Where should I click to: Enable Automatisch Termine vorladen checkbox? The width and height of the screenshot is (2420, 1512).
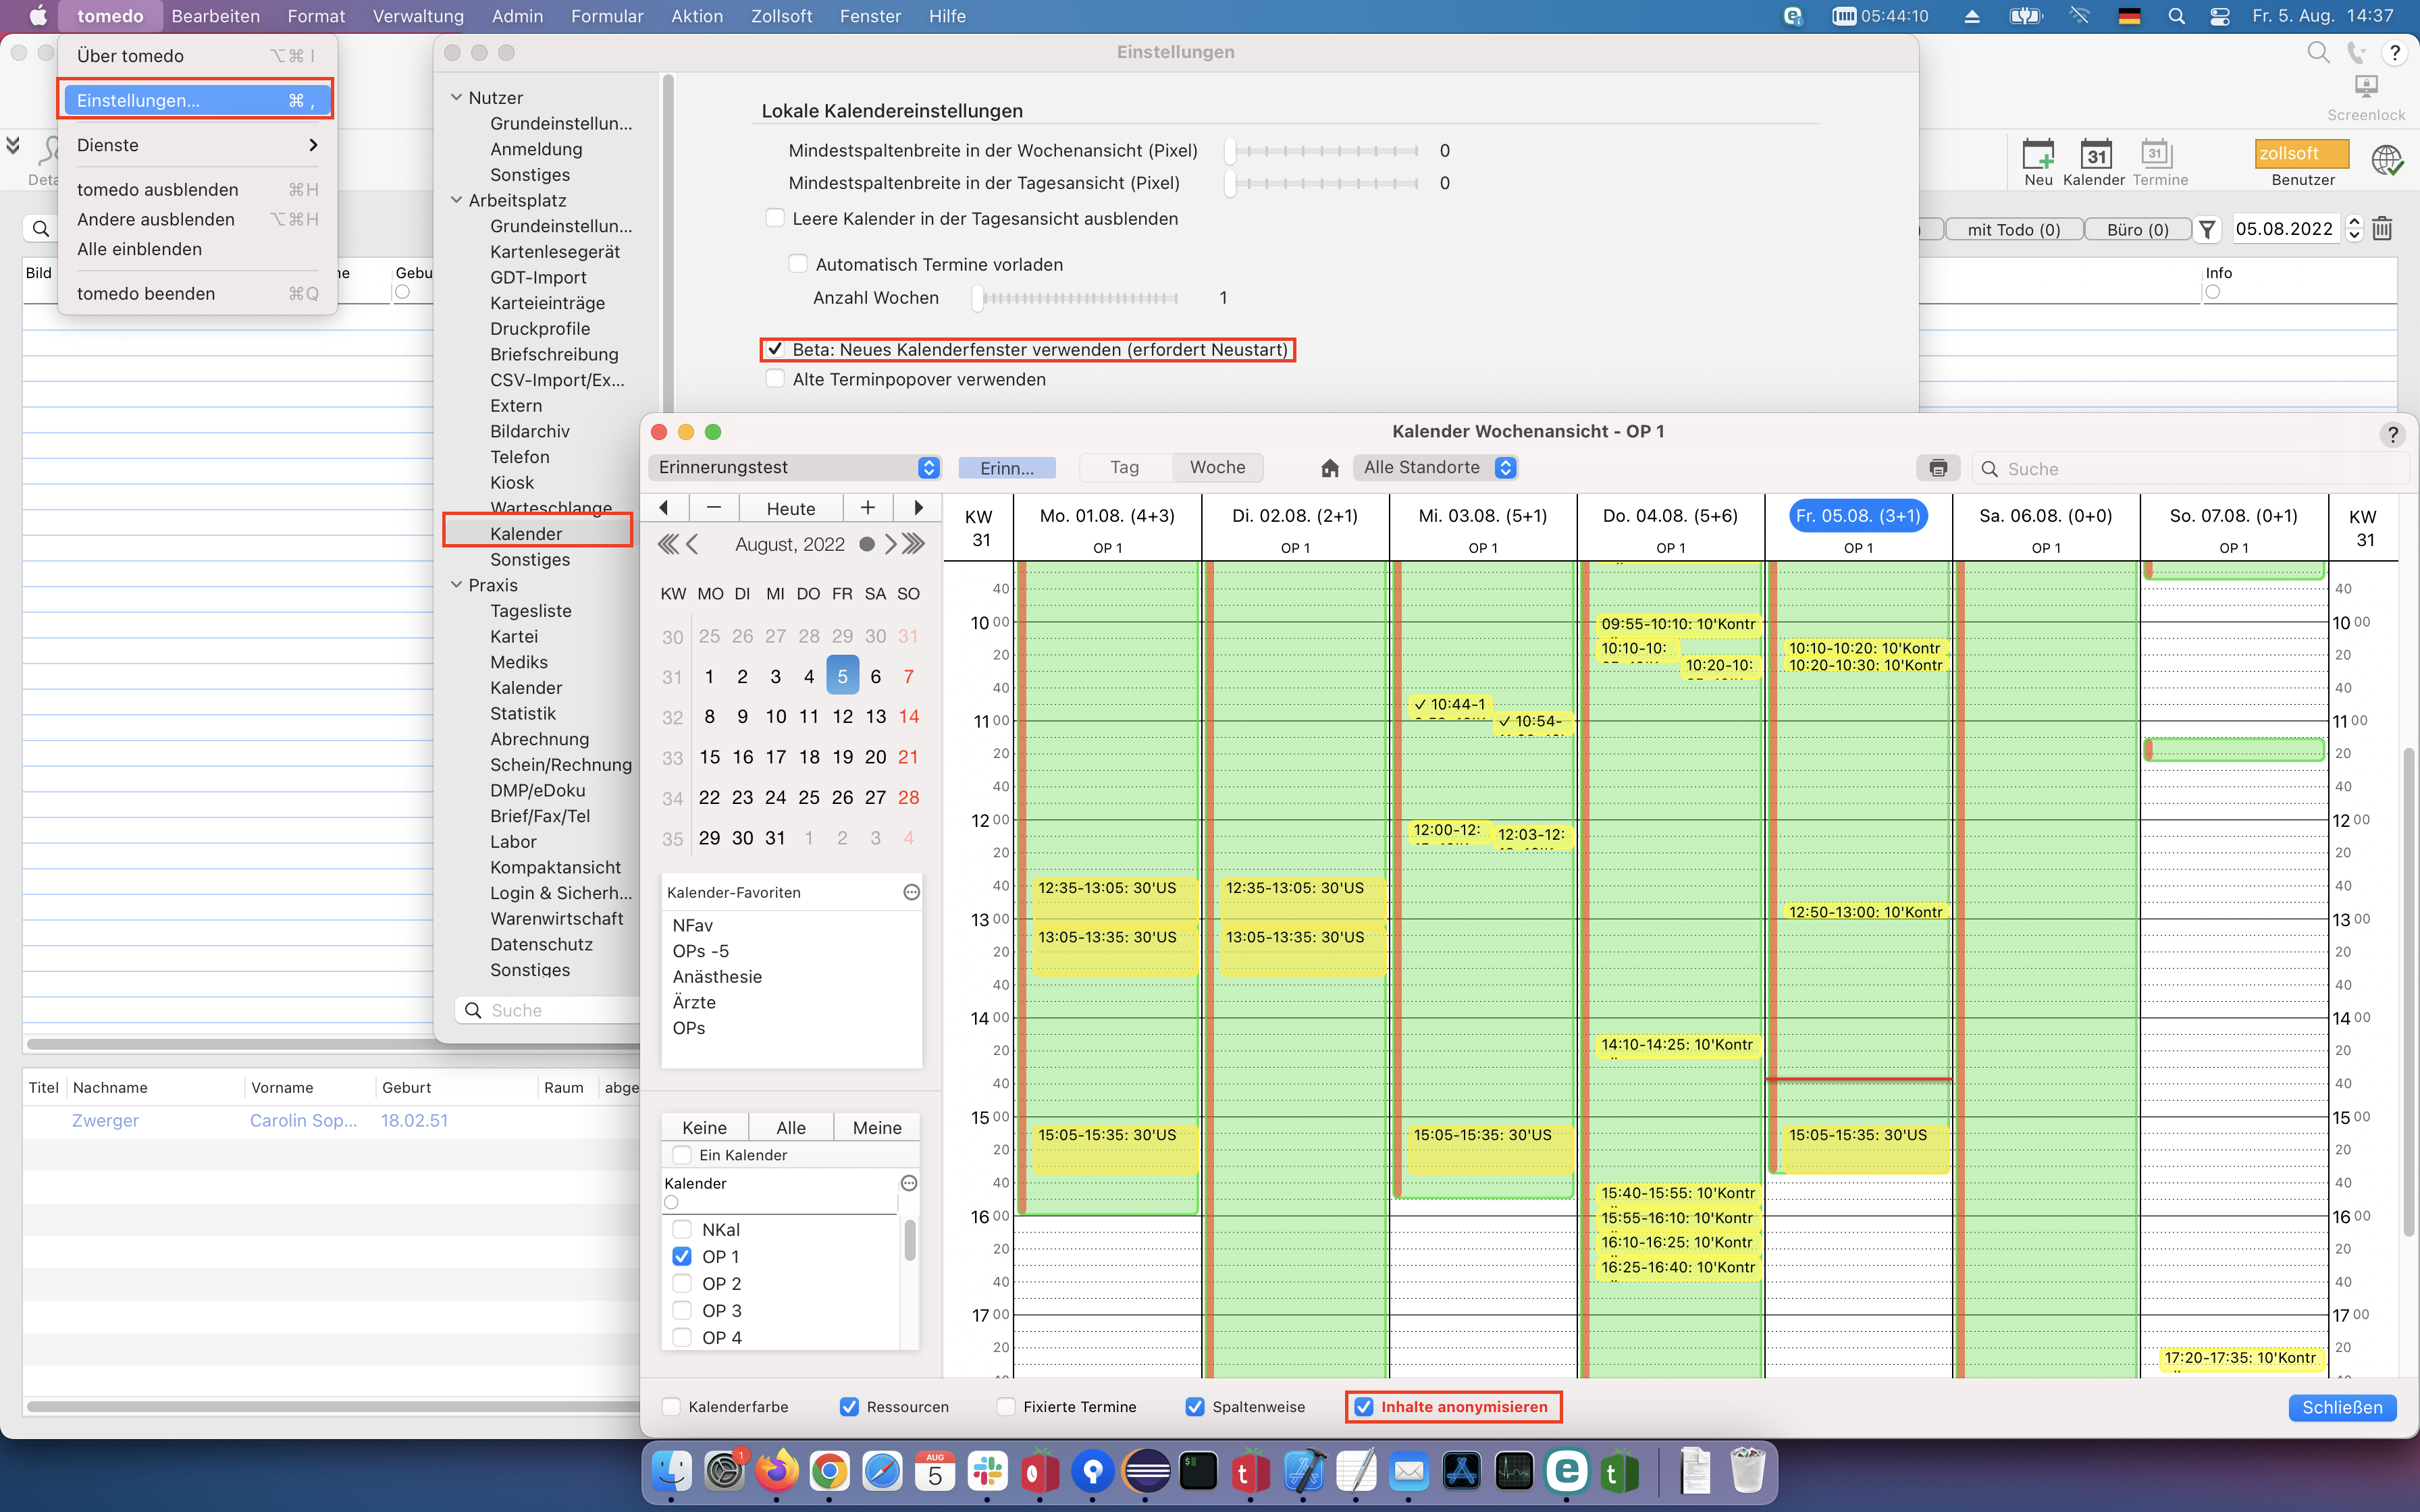pos(798,264)
